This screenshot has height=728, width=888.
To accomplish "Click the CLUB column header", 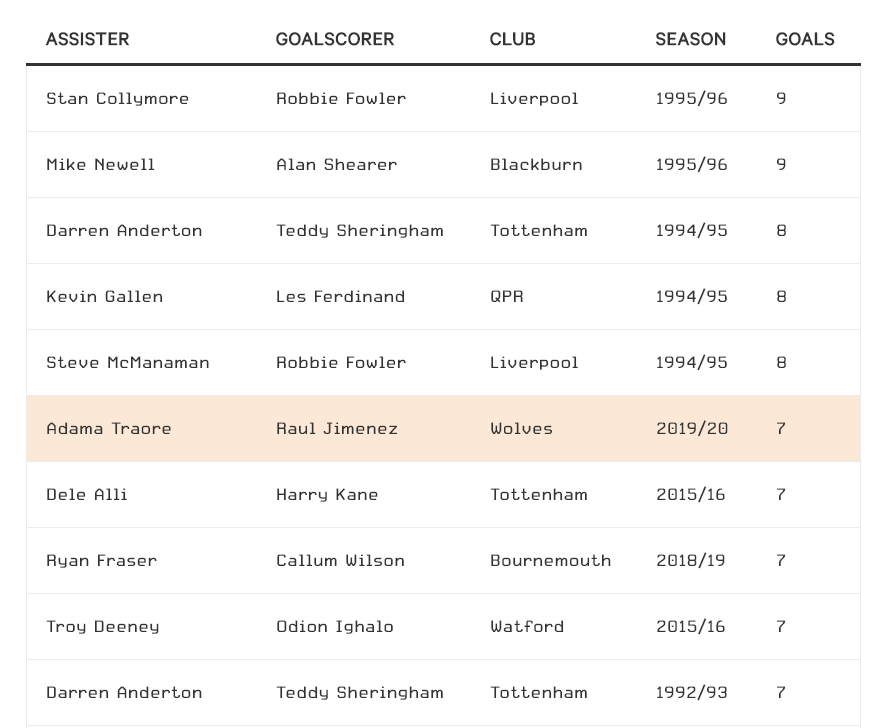I will 513,39.
